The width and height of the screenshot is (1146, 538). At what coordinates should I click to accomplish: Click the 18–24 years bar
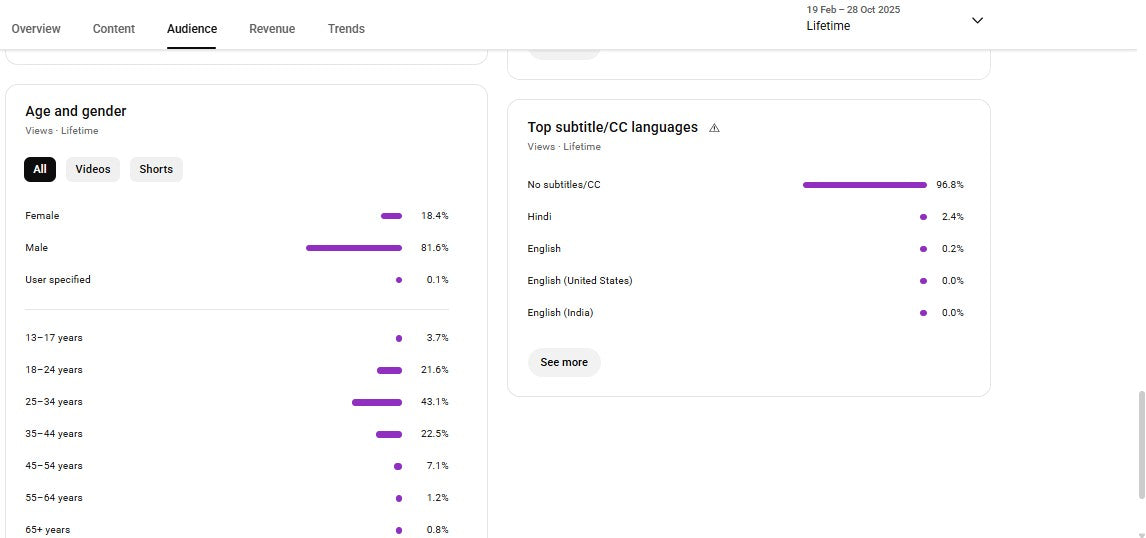pyautogui.click(x=389, y=370)
